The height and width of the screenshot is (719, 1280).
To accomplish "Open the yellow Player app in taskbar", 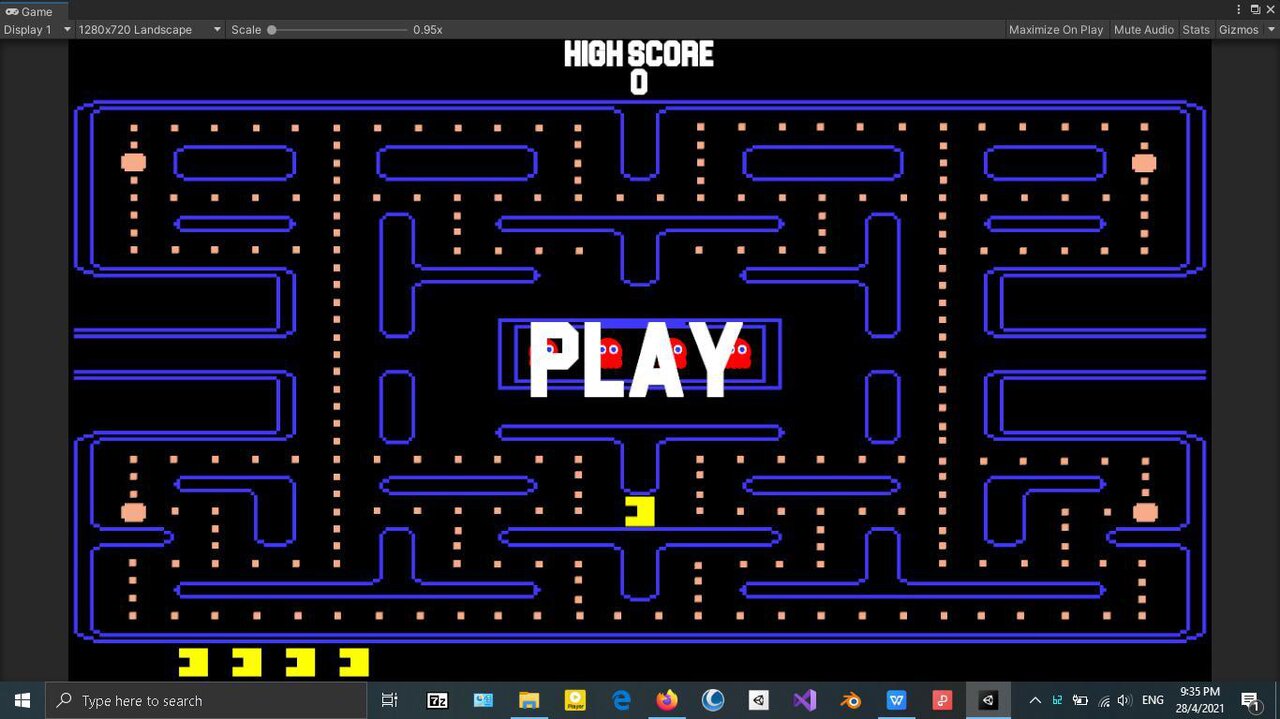I will click(x=575, y=701).
